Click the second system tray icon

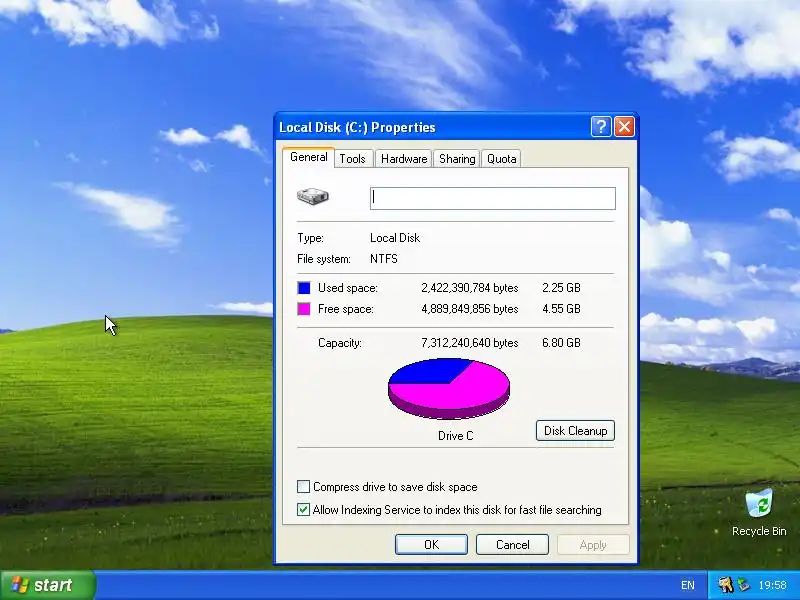pos(743,585)
